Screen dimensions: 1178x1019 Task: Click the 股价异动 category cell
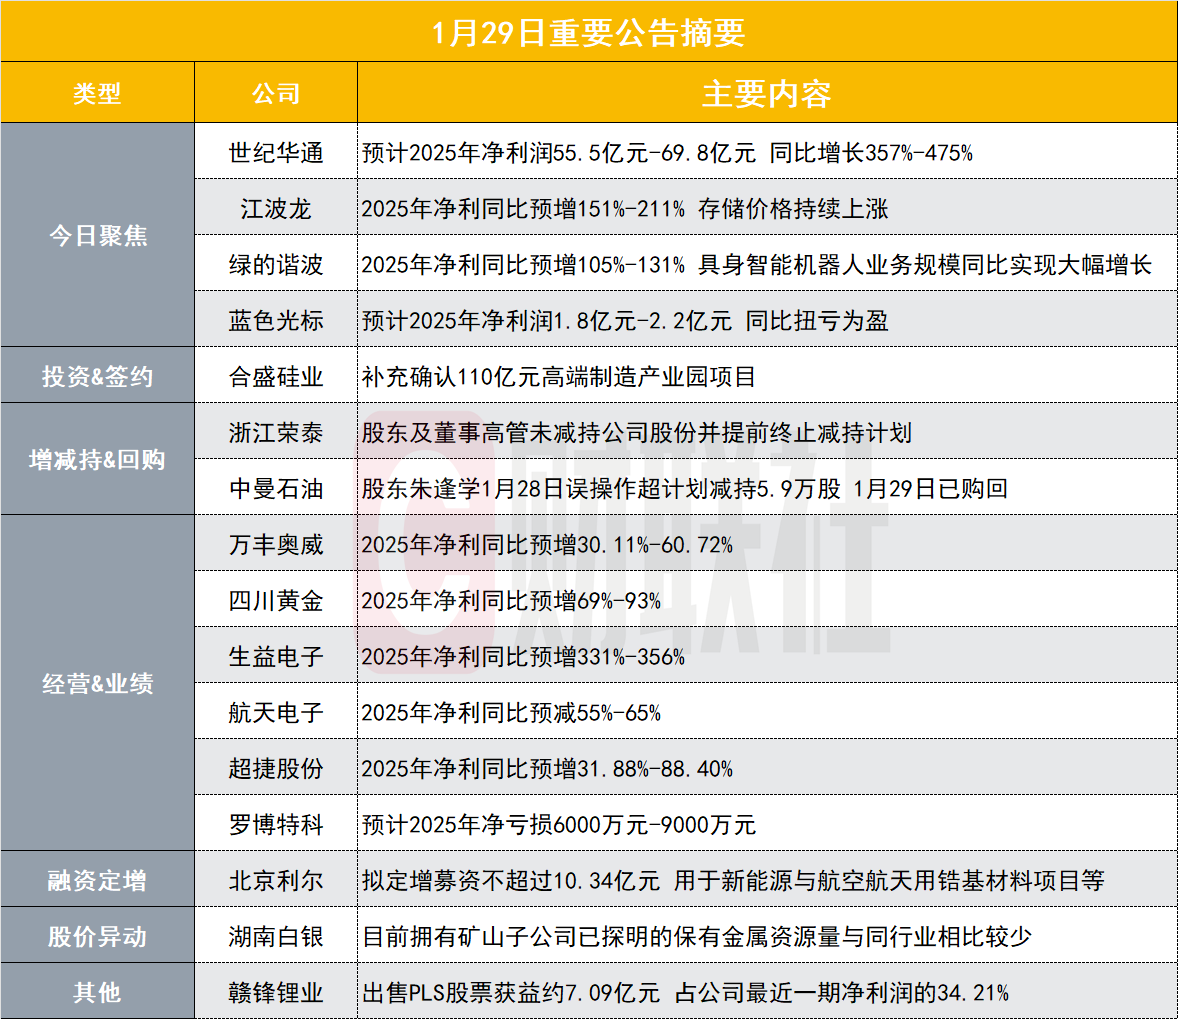tap(98, 936)
